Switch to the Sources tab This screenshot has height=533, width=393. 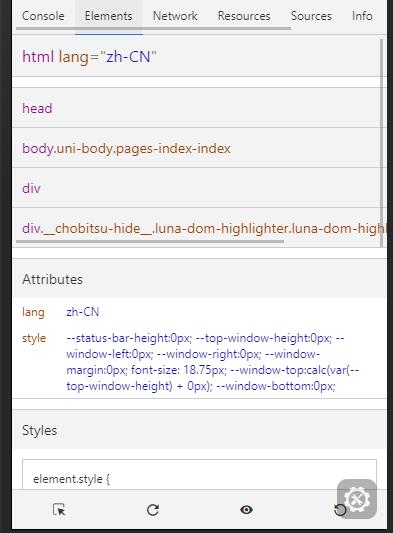[311, 16]
